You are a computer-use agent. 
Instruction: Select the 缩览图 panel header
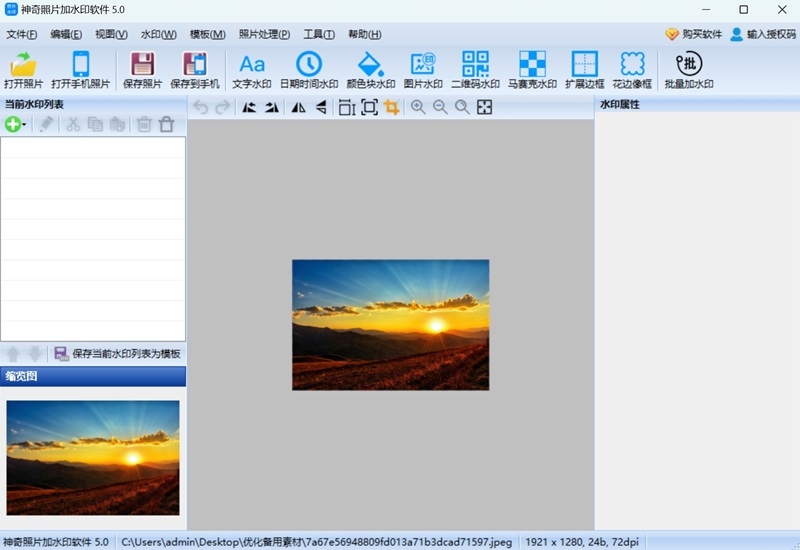(93, 377)
